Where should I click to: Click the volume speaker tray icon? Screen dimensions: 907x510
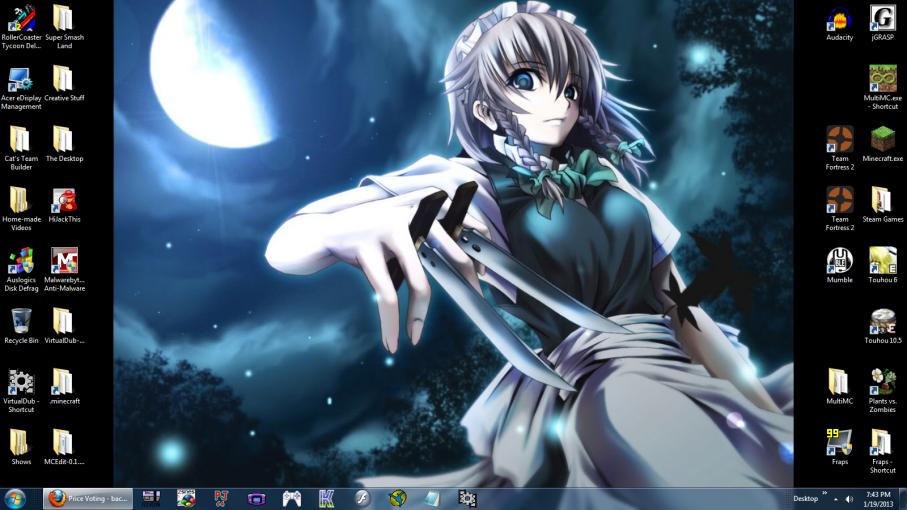[849, 498]
